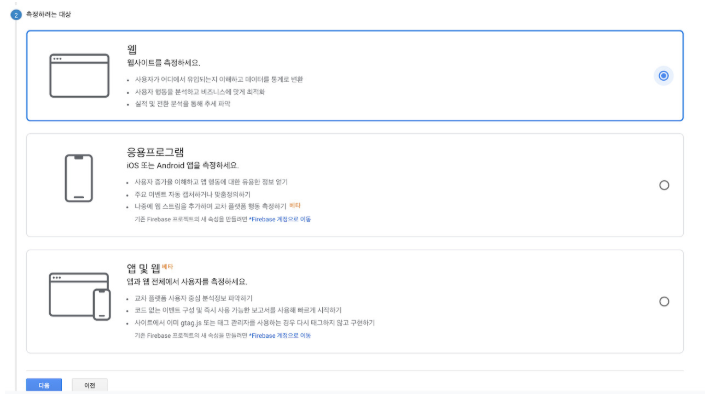Click the 웹사이트를 측정하세요 subtitle

pos(163,63)
